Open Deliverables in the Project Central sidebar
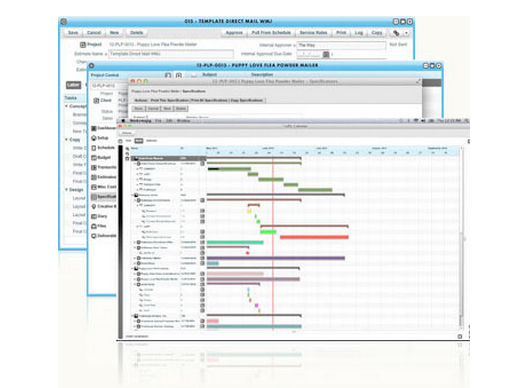This screenshot has height=388, width=505. click(x=104, y=236)
